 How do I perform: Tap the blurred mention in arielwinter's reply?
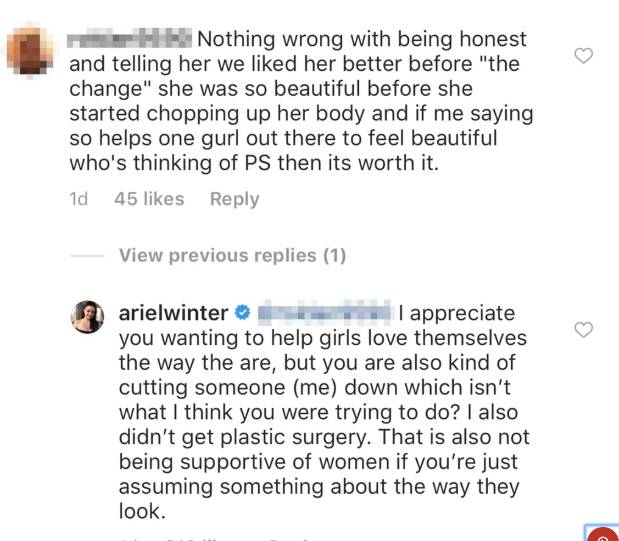click(324, 313)
